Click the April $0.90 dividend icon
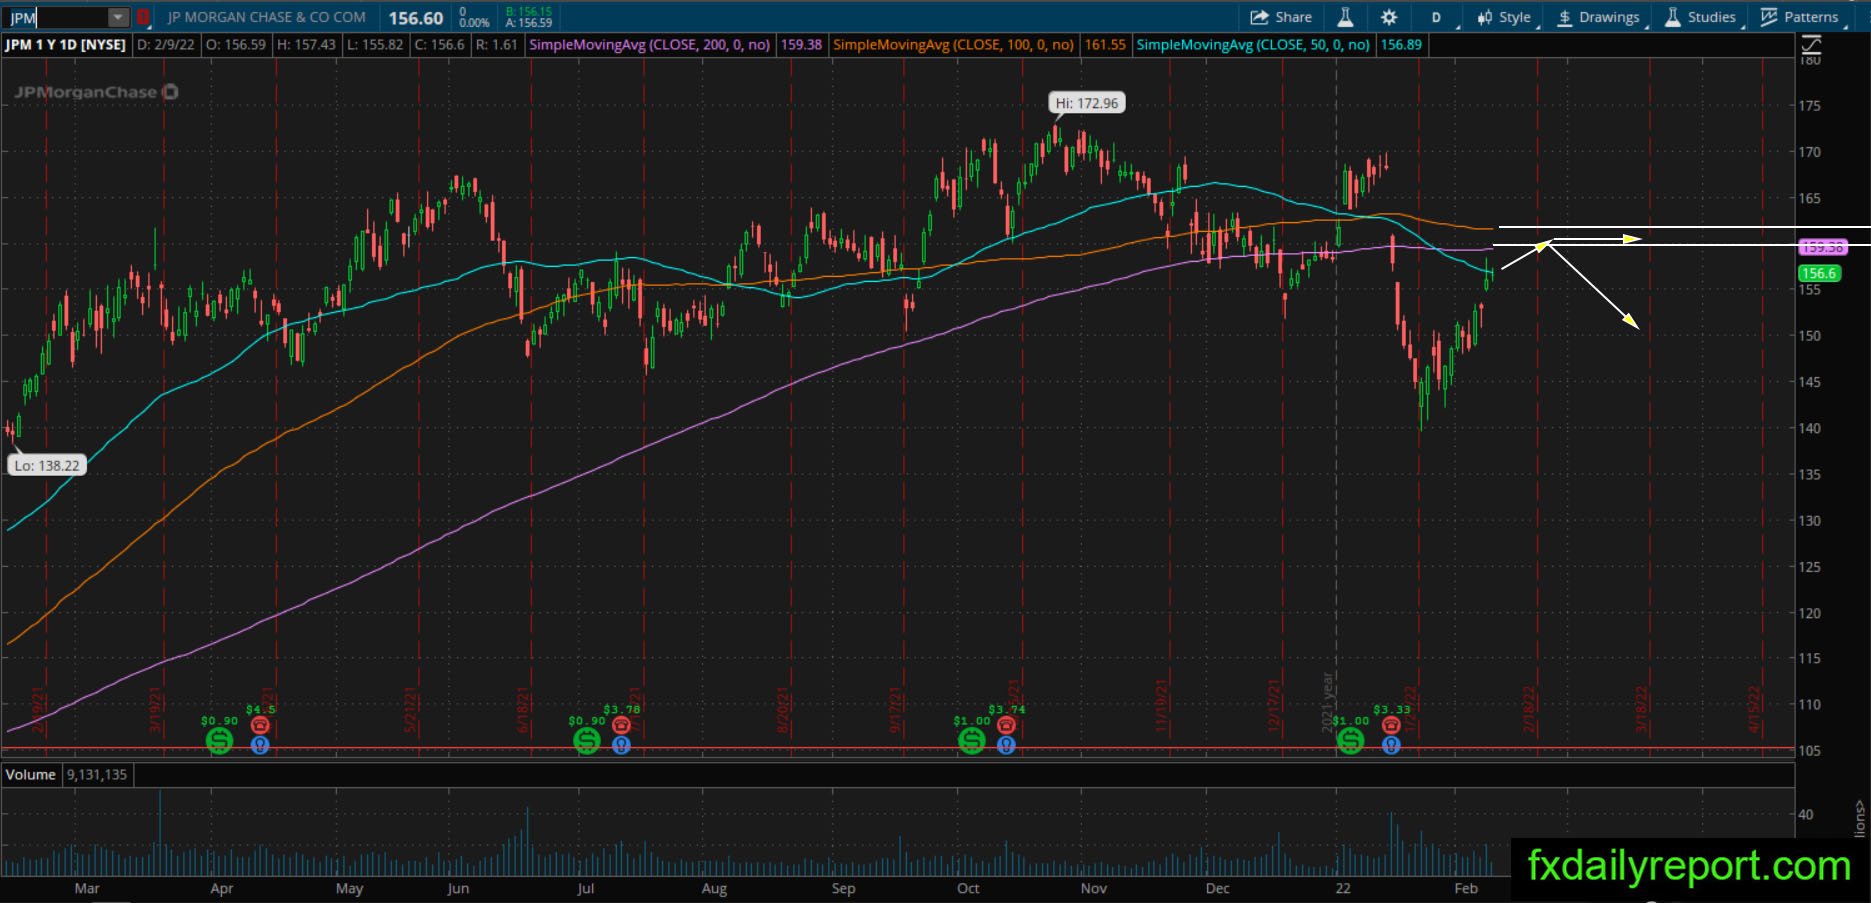Screen dimensions: 1871x903 coord(219,741)
